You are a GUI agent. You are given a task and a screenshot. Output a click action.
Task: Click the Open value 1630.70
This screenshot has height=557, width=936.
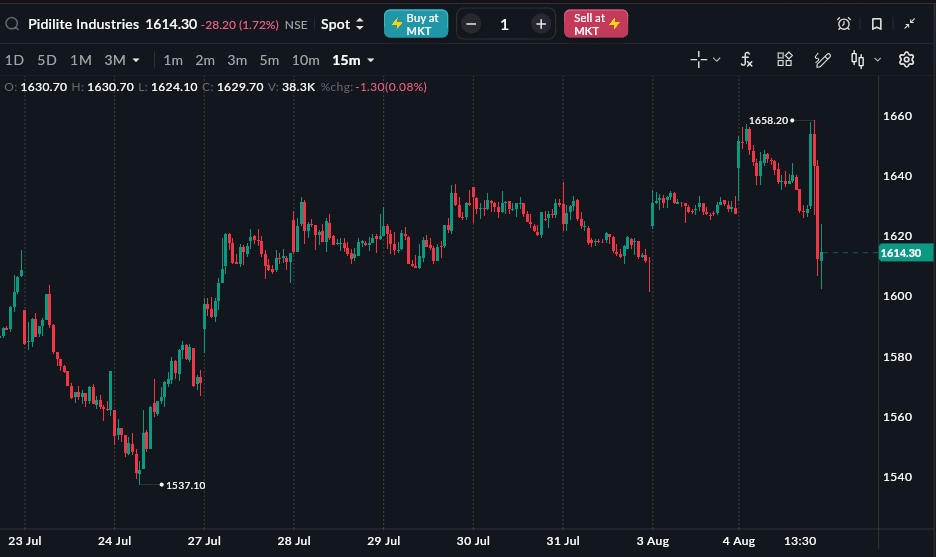[44, 87]
